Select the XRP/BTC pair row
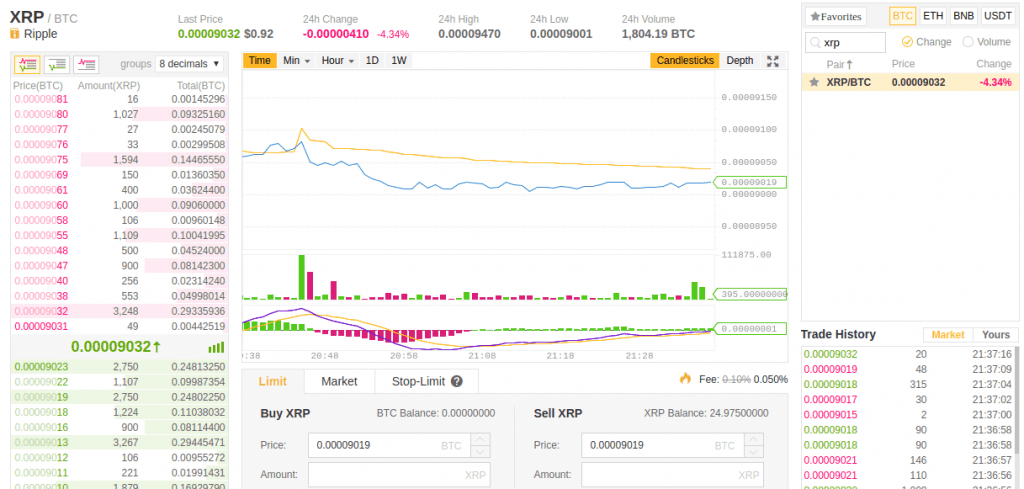1024x489 pixels. [x=910, y=82]
